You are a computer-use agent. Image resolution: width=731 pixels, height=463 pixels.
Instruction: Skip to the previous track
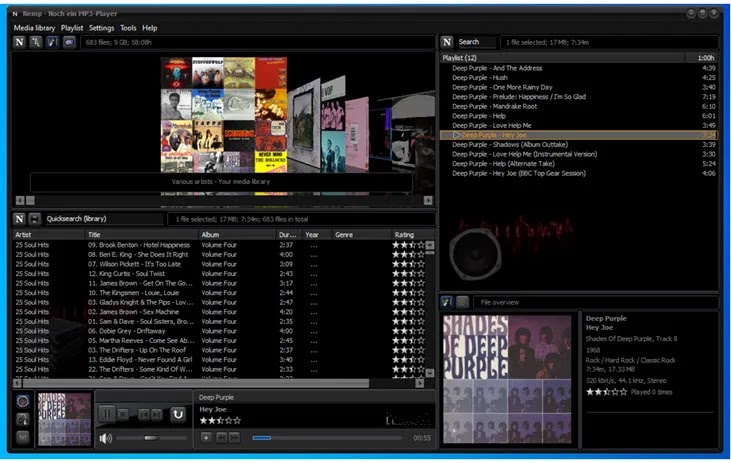coord(144,414)
